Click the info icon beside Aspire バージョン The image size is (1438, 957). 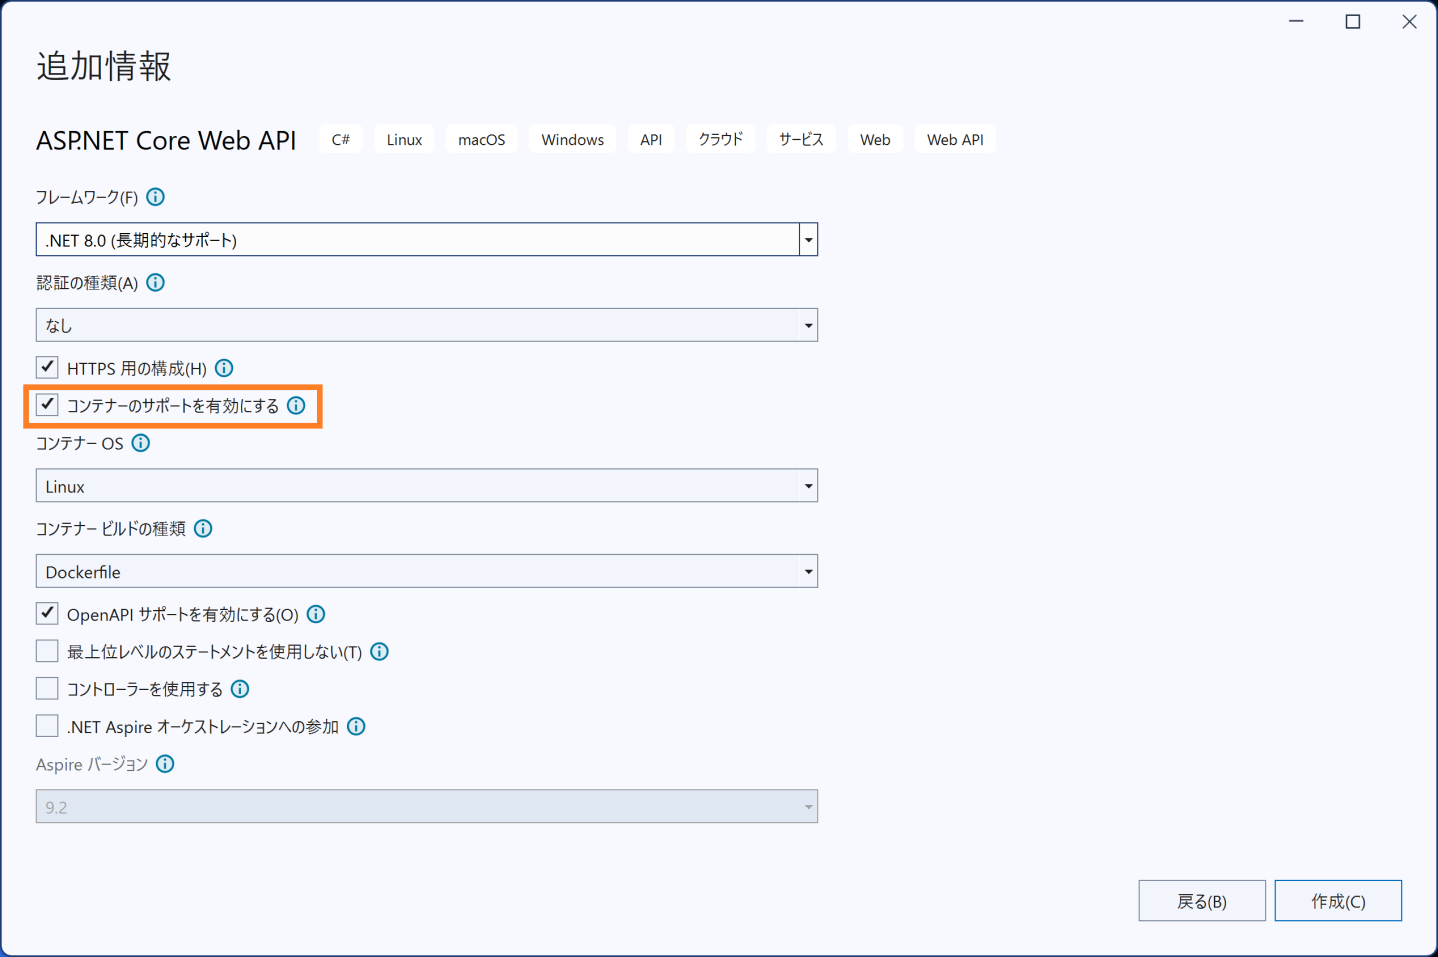(165, 764)
